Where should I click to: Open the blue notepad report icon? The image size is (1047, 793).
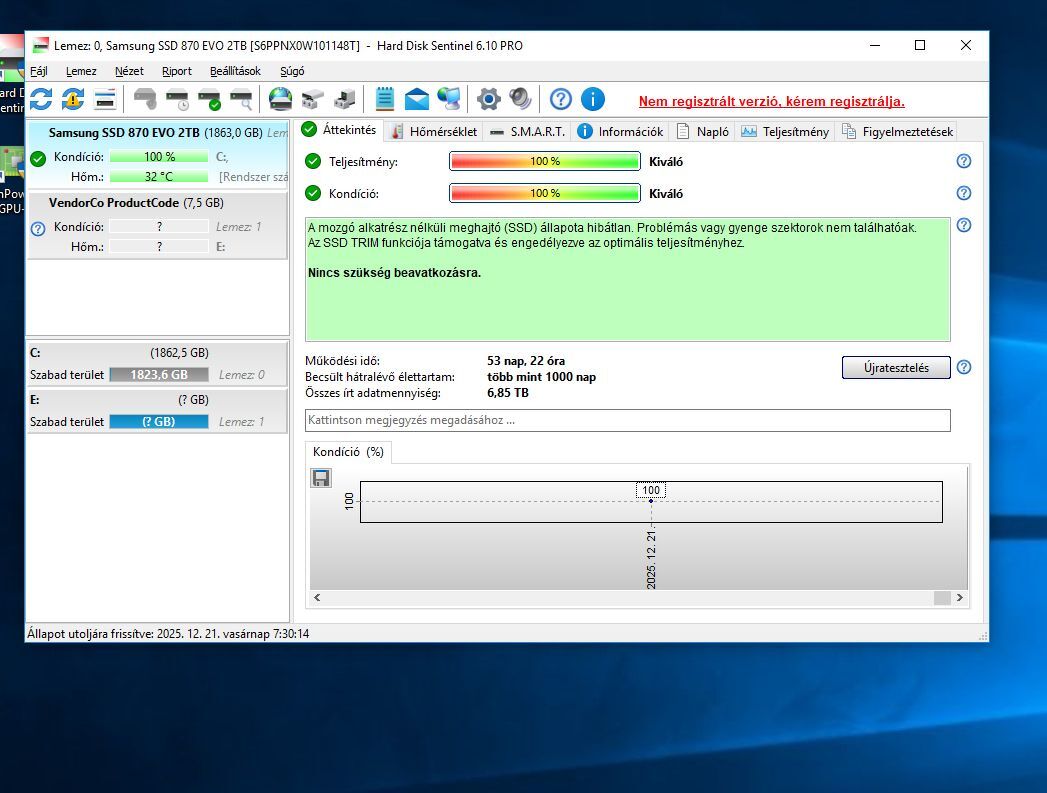click(x=384, y=99)
